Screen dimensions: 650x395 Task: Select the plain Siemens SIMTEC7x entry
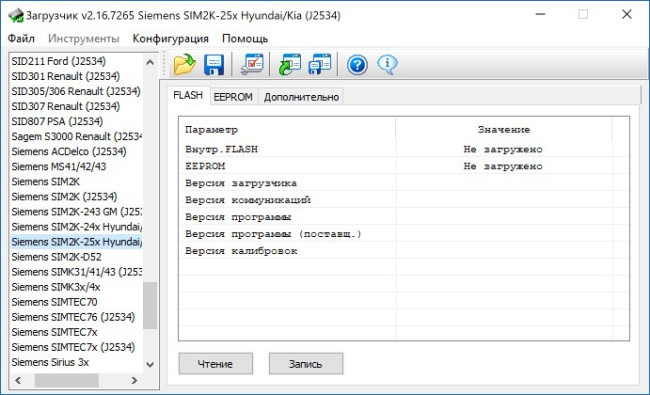76,332
